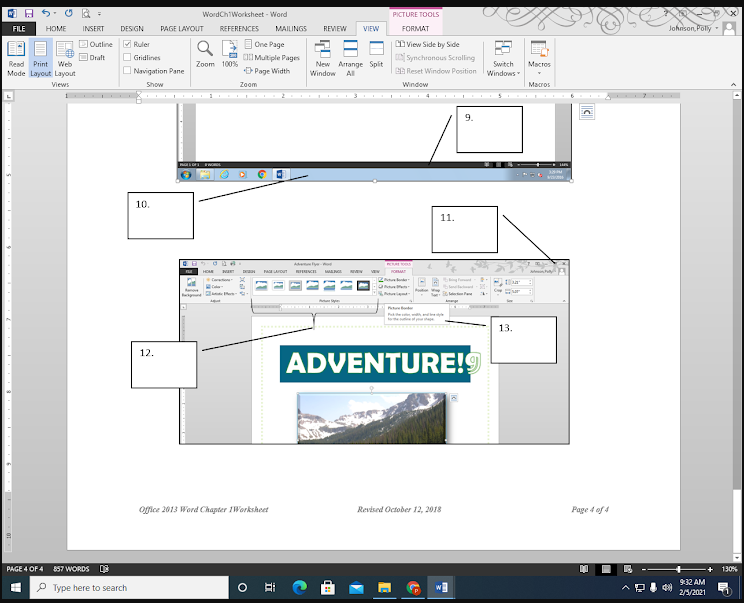Open the FILE tab
744x603 pixels.
19,28
